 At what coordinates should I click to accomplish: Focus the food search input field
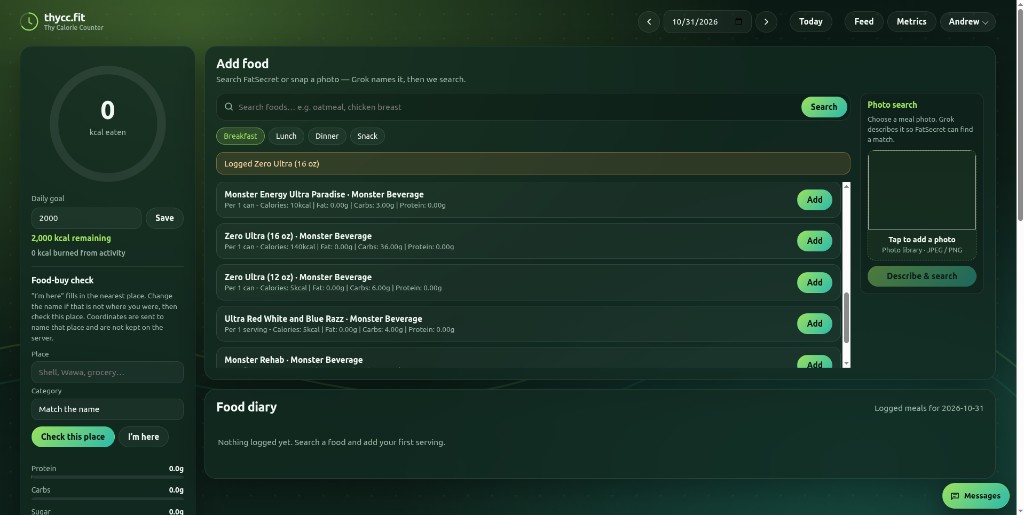[516, 107]
